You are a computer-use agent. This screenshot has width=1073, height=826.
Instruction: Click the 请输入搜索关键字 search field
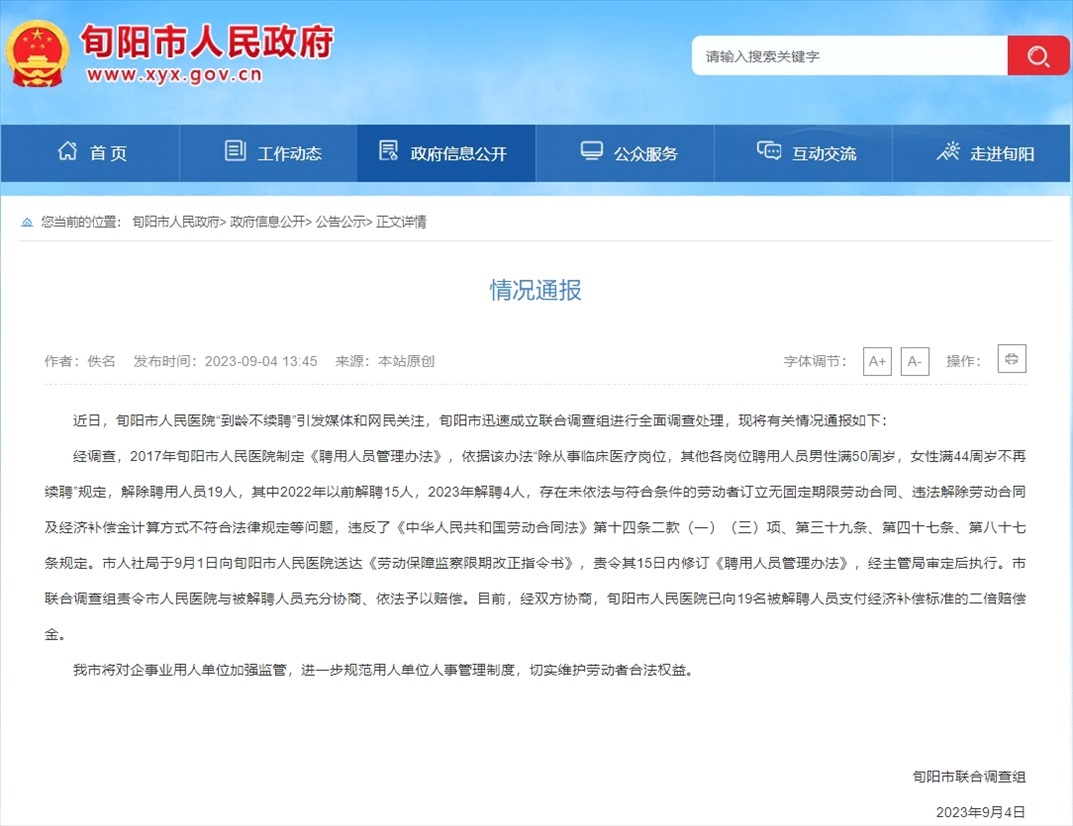pyautogui.click(x=850, y=56)
